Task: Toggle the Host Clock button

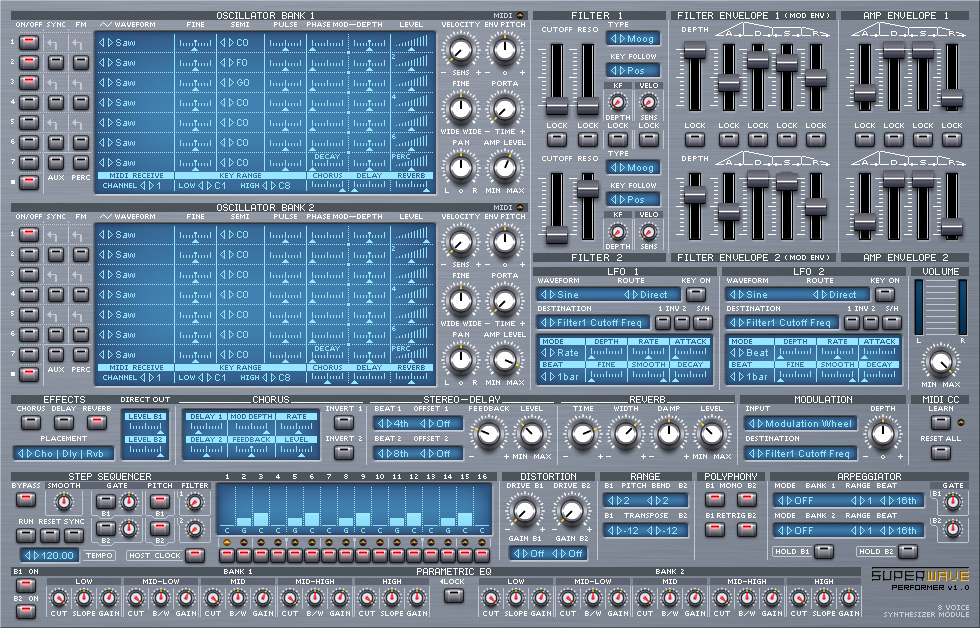Action: [x=194, y=555]
